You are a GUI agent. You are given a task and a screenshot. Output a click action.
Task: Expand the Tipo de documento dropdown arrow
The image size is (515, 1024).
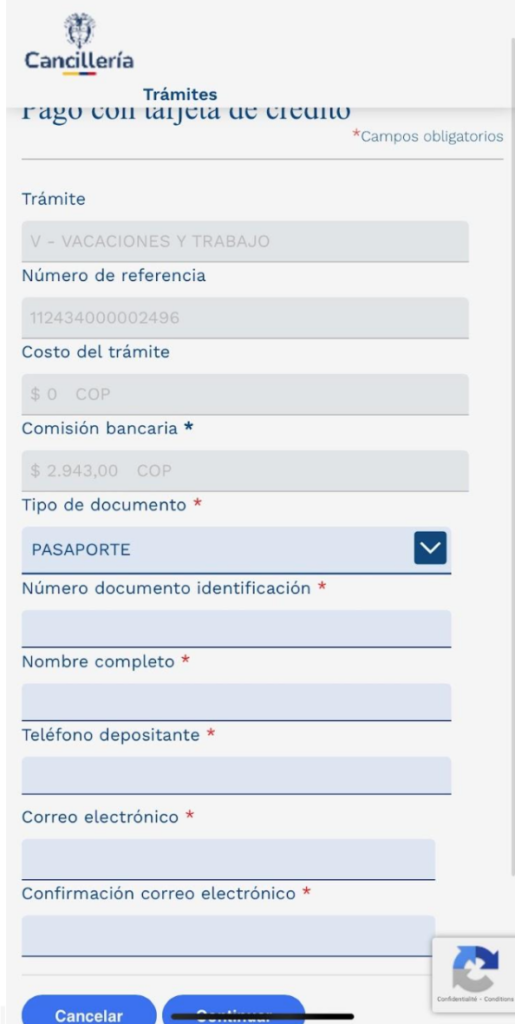point(430,548)
